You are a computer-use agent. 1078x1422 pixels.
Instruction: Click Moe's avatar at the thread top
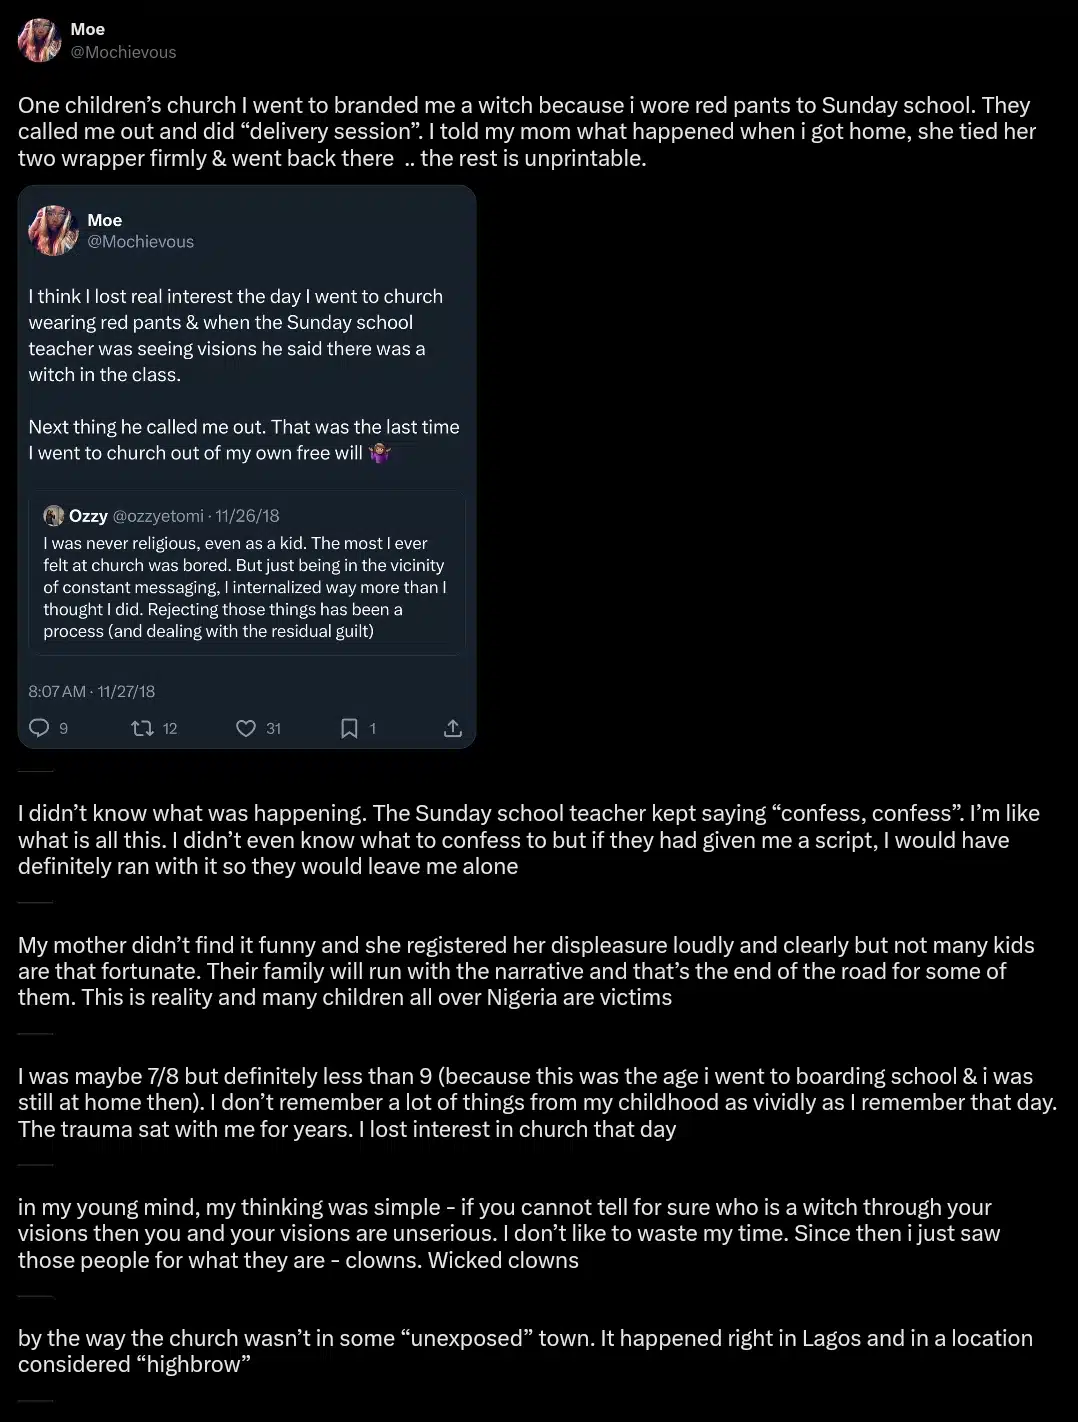click(40, 40)
